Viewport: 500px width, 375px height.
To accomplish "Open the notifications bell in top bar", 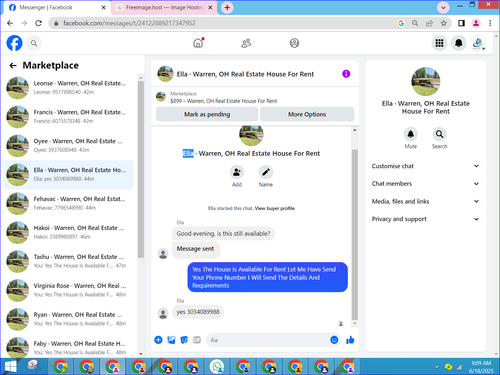I will tap(459, 43).
